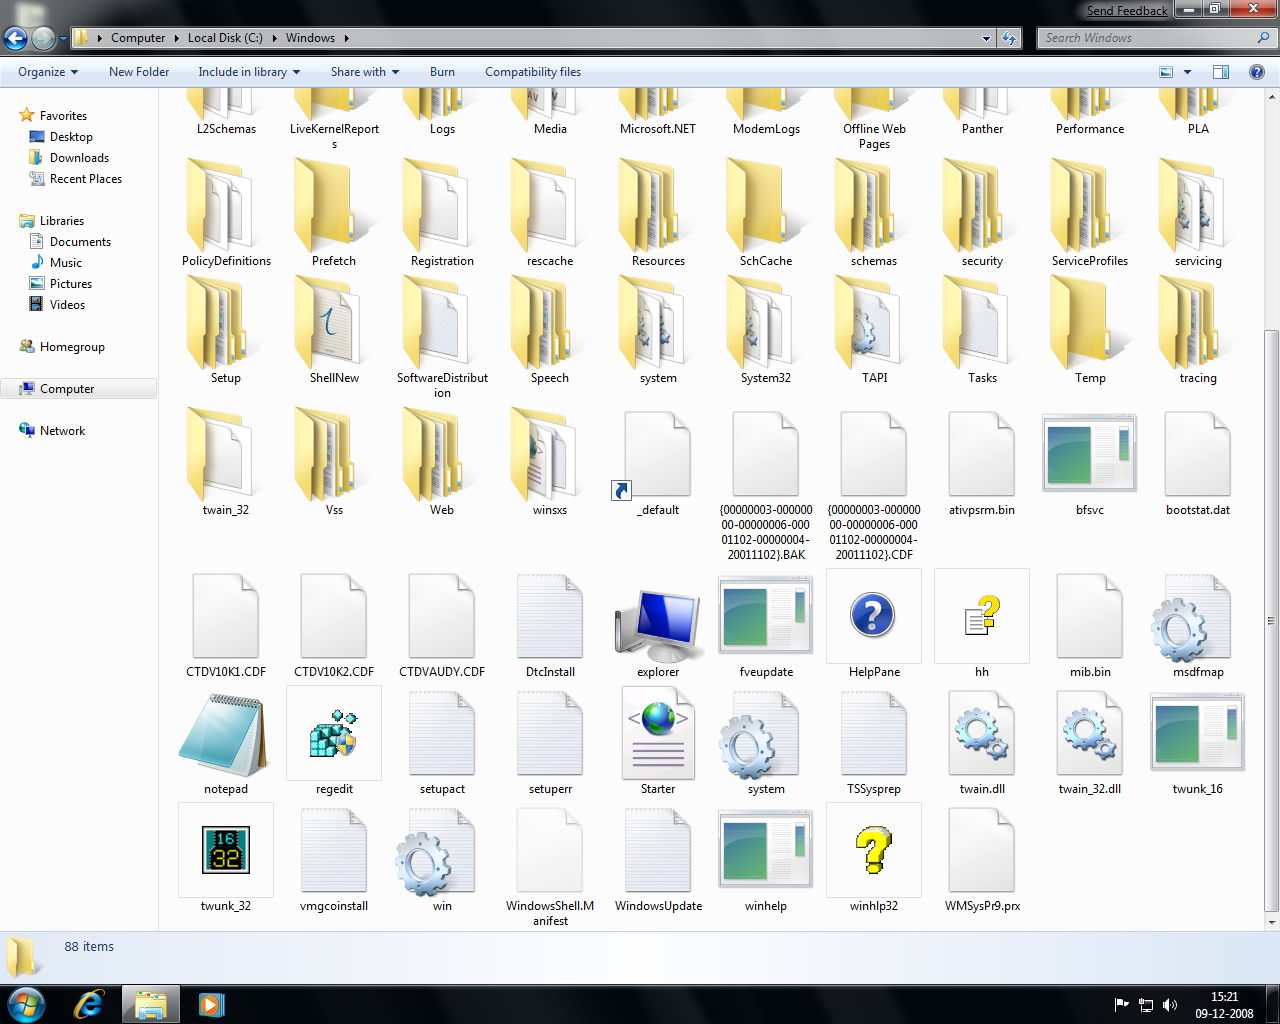Click the New Folder button
The width and height of the screenshot is (1280, 1024).
click(x=138, y=72)
